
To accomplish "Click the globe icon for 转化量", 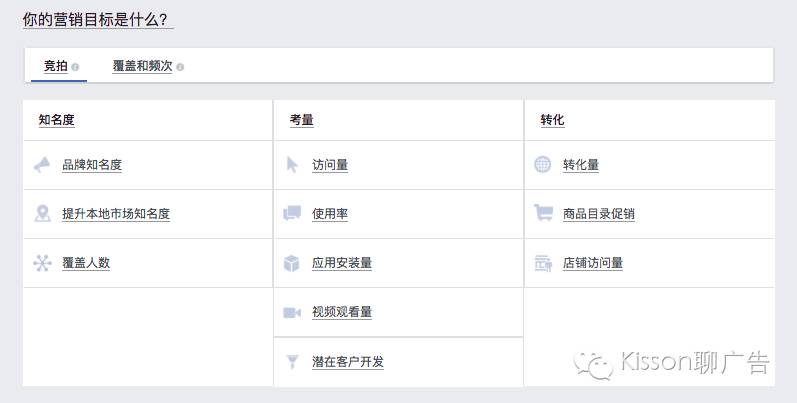I will pos(542,164).
